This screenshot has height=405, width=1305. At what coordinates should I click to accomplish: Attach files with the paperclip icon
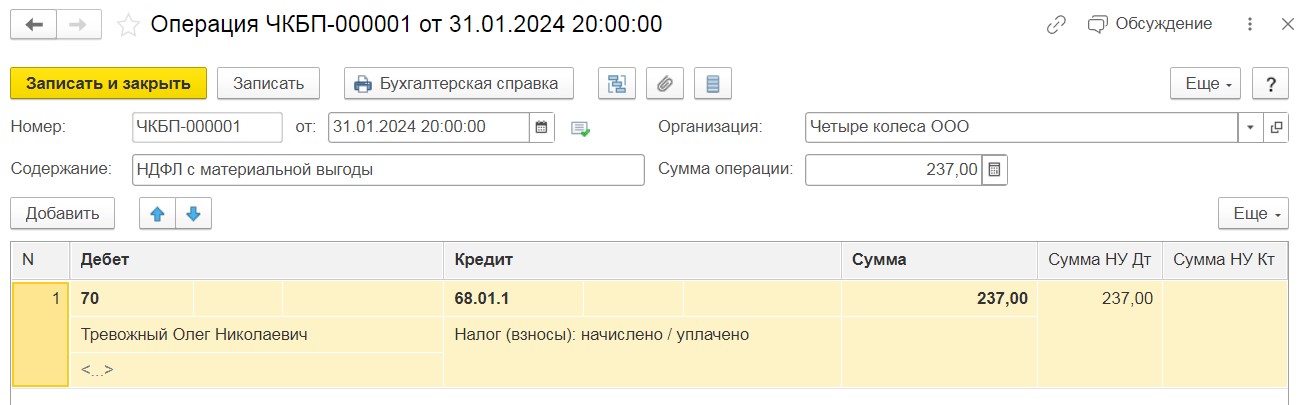point(665,84)
